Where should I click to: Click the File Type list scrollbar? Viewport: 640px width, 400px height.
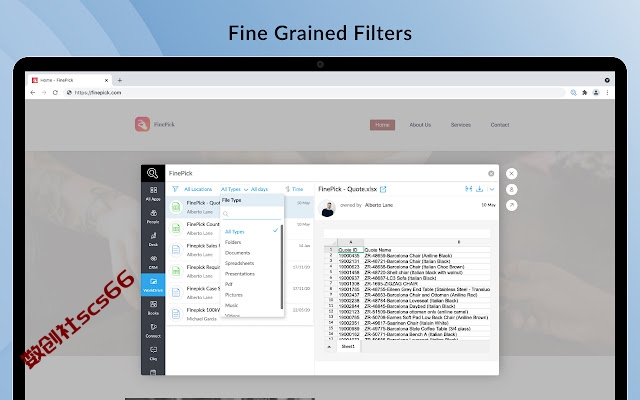click(282, 267)
